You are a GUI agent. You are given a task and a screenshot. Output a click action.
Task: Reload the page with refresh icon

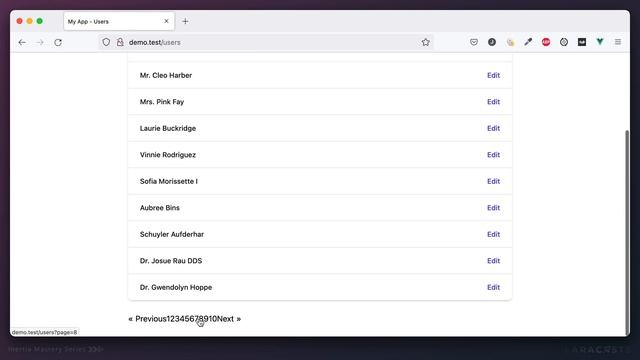(x=58, y=42)
